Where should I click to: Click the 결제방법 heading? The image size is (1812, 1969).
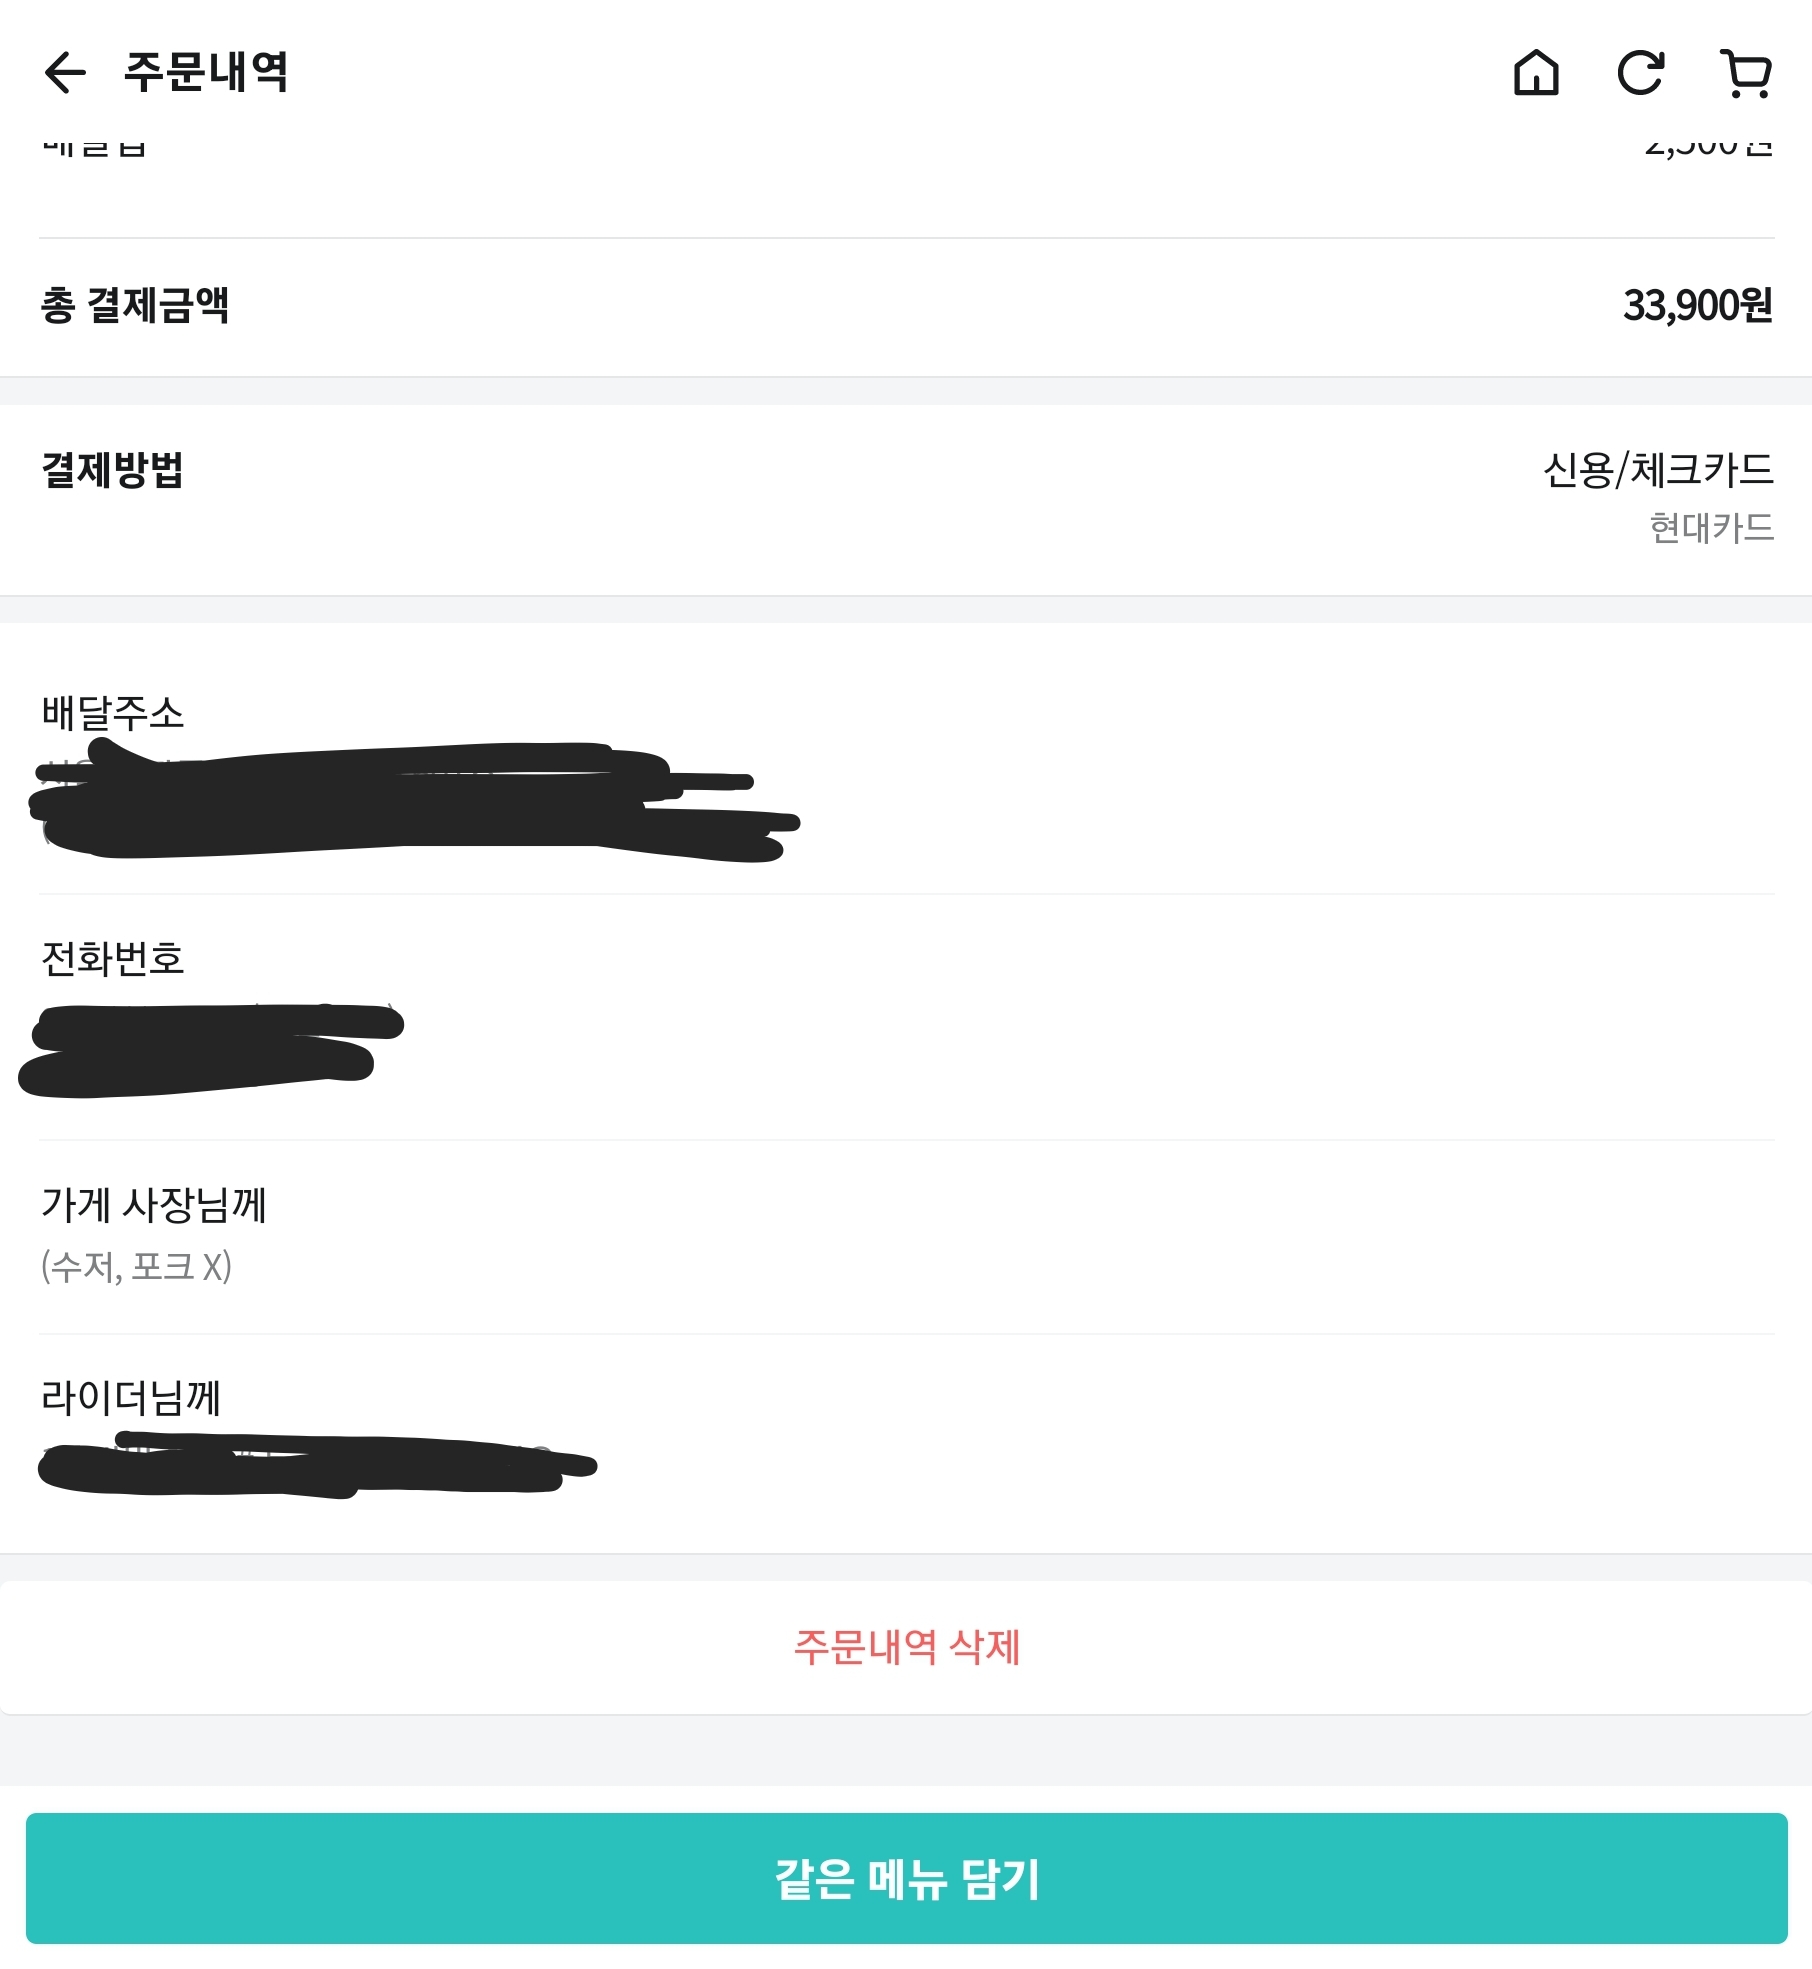(113, 470)
